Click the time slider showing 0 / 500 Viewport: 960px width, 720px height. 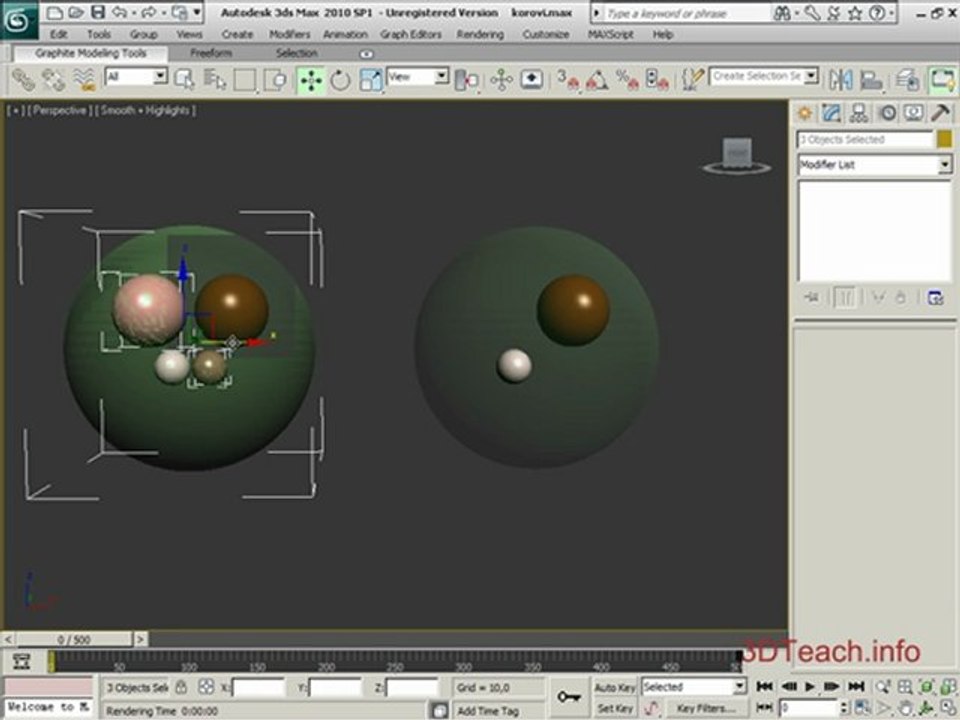pyautogui.click(x=74, y=639)
